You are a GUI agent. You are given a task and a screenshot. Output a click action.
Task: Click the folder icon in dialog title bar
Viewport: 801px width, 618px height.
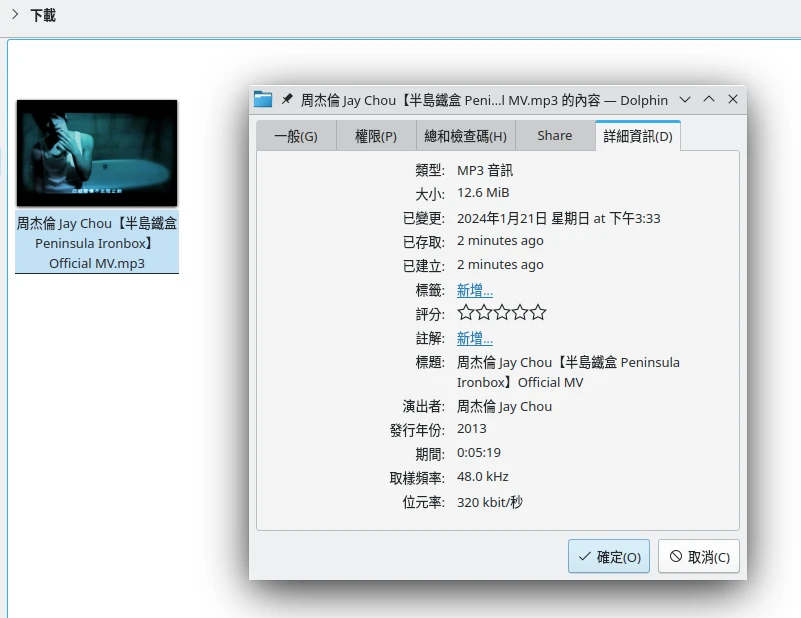[263, 100]
